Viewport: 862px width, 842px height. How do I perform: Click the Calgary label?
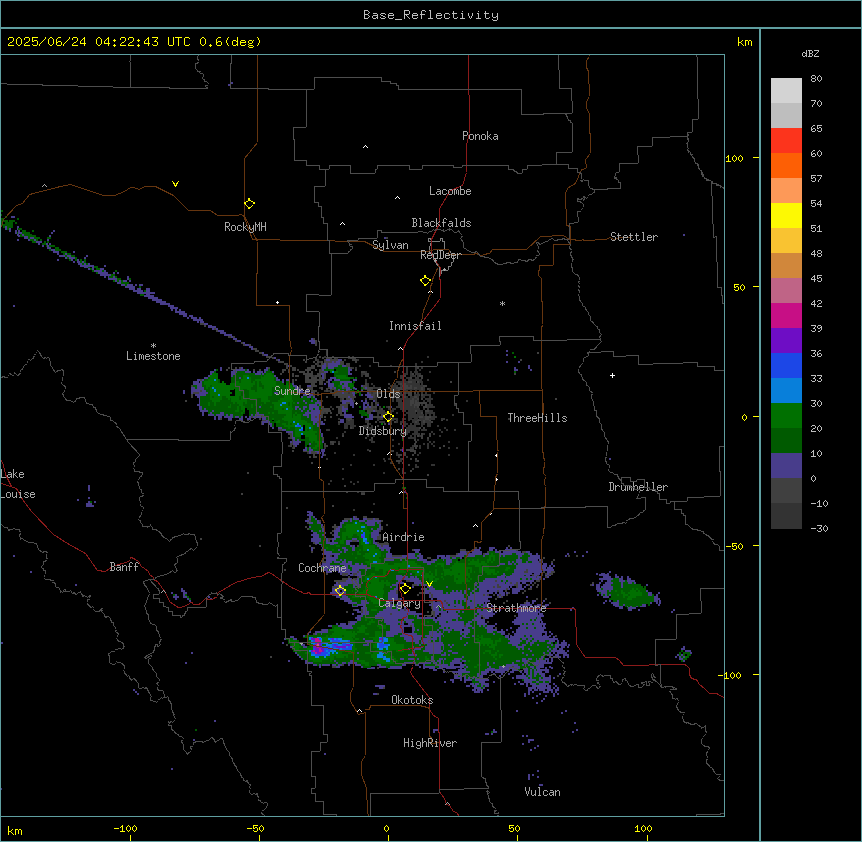click(399, 603)
